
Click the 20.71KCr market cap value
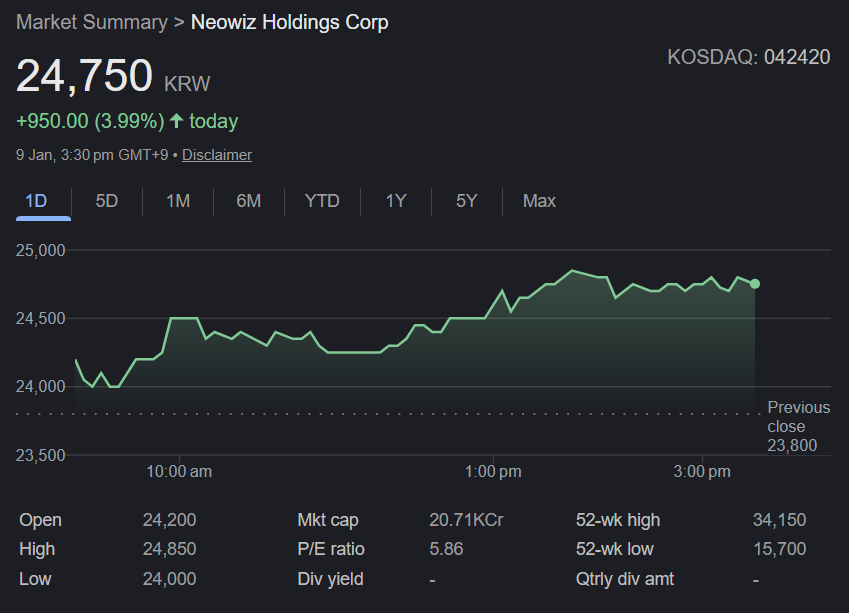(467, 520)
